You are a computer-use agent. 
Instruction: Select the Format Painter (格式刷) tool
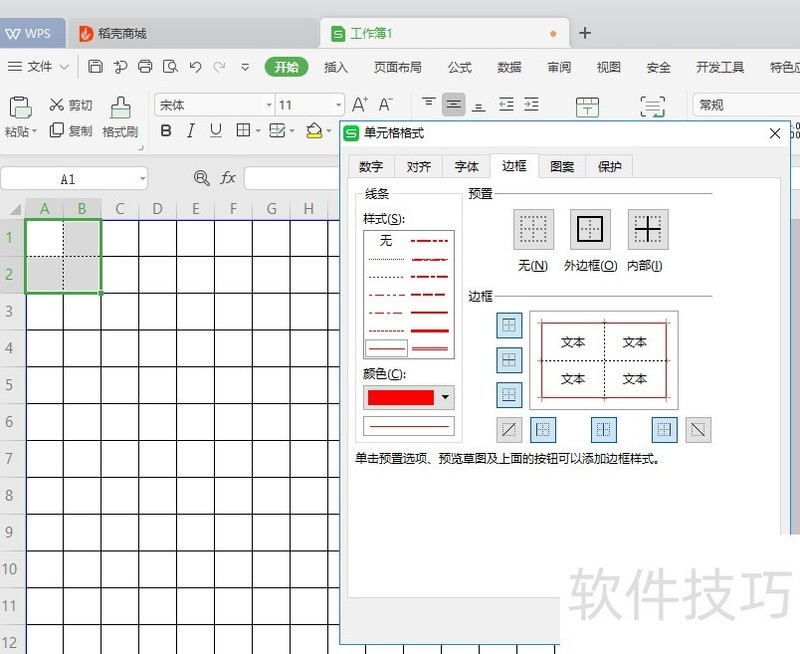click(120, 117)
